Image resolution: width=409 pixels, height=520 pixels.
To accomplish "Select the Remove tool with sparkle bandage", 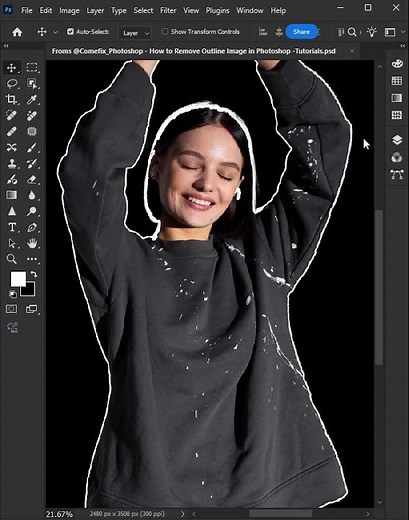I will click(32, 115).
